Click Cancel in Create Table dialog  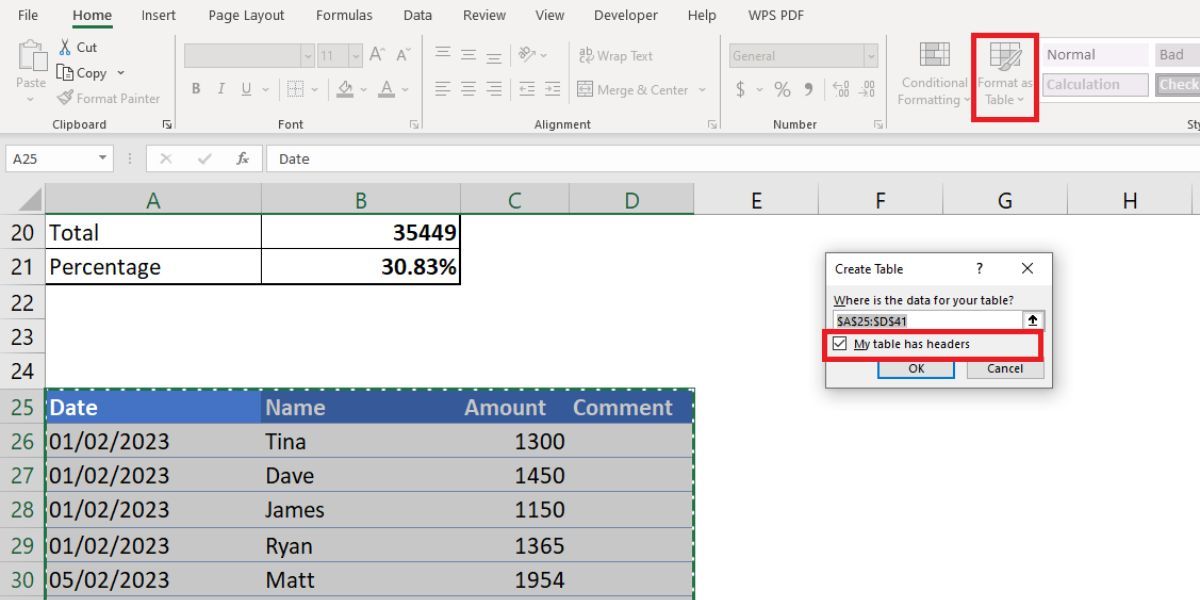pos(1004,368)
